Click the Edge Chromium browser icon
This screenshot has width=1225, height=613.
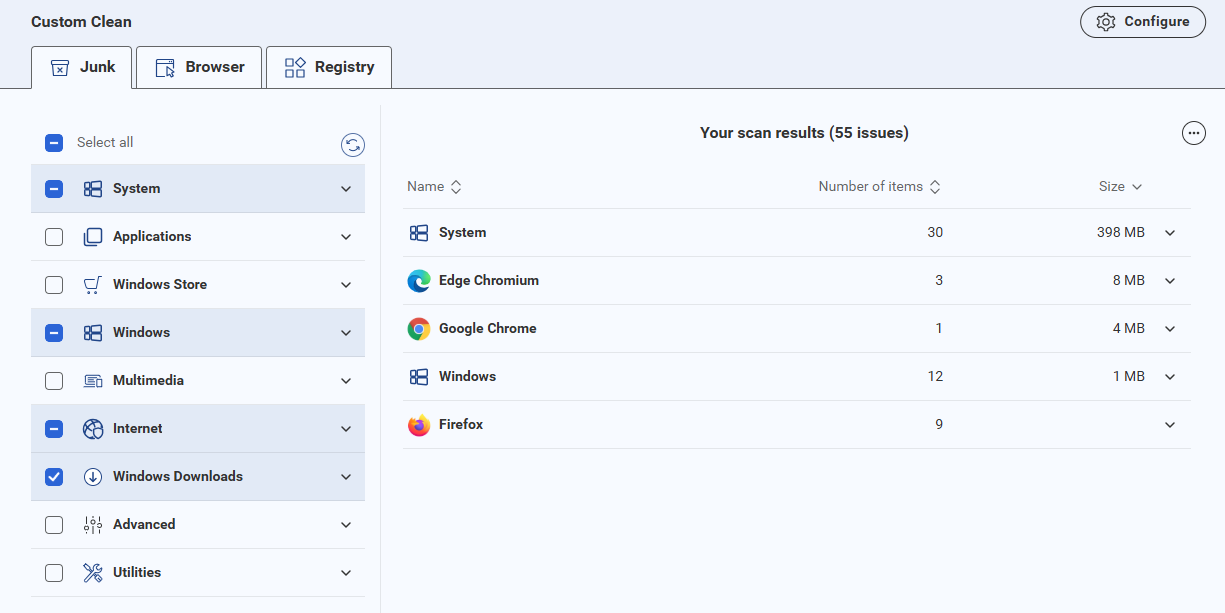(x=419, y=281)
